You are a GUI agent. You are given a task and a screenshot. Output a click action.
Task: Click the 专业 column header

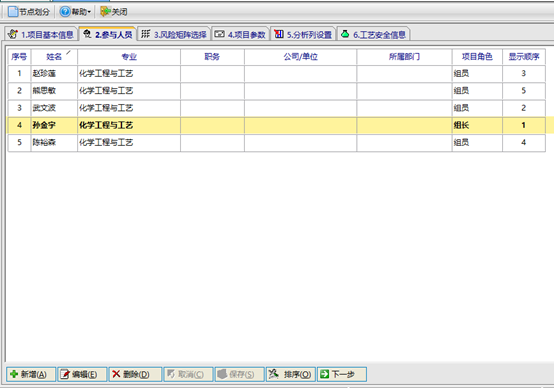[129, 57]
